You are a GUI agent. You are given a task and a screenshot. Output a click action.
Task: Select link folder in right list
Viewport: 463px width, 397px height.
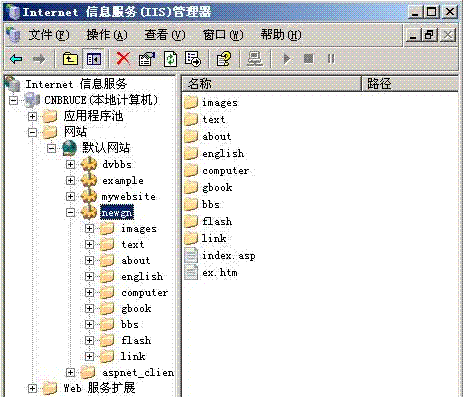tap(214, 238)
